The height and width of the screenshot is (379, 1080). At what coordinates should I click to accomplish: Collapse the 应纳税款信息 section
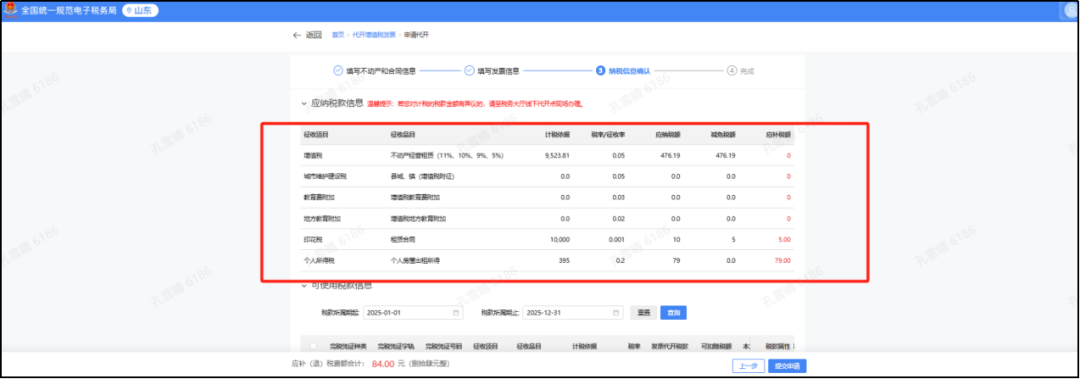pyautogui.click(x=305, y=103)
